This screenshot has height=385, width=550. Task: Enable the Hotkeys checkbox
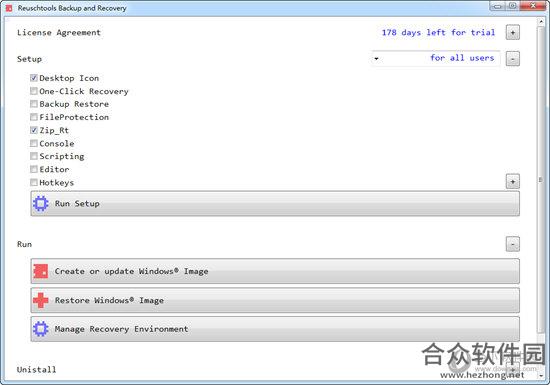pyautogui.click(x=34, y=182)
